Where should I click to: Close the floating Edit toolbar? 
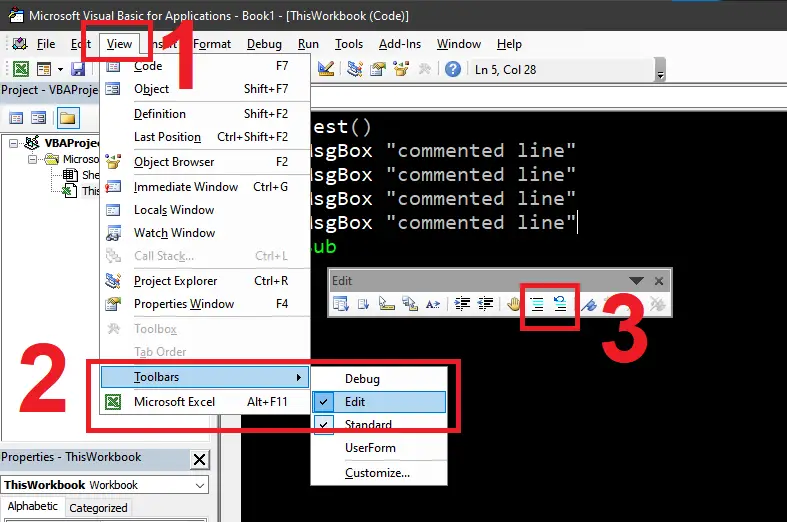click(659, 281)
